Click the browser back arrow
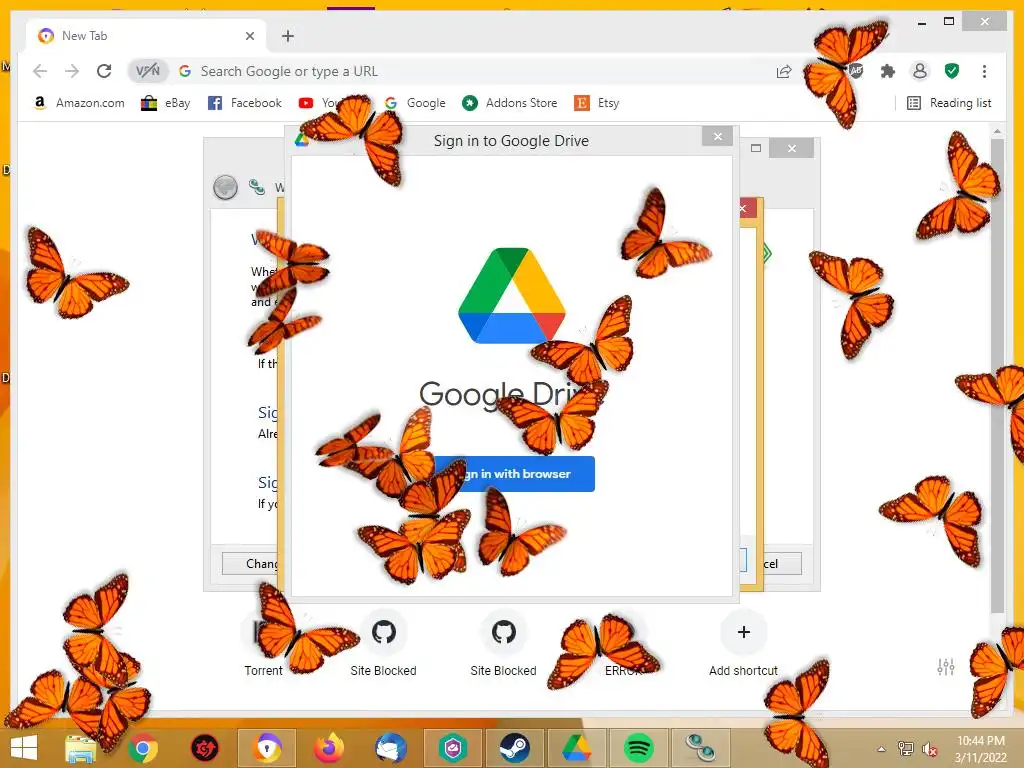Viewport: 1024px width, 768px height. [40, 71]
